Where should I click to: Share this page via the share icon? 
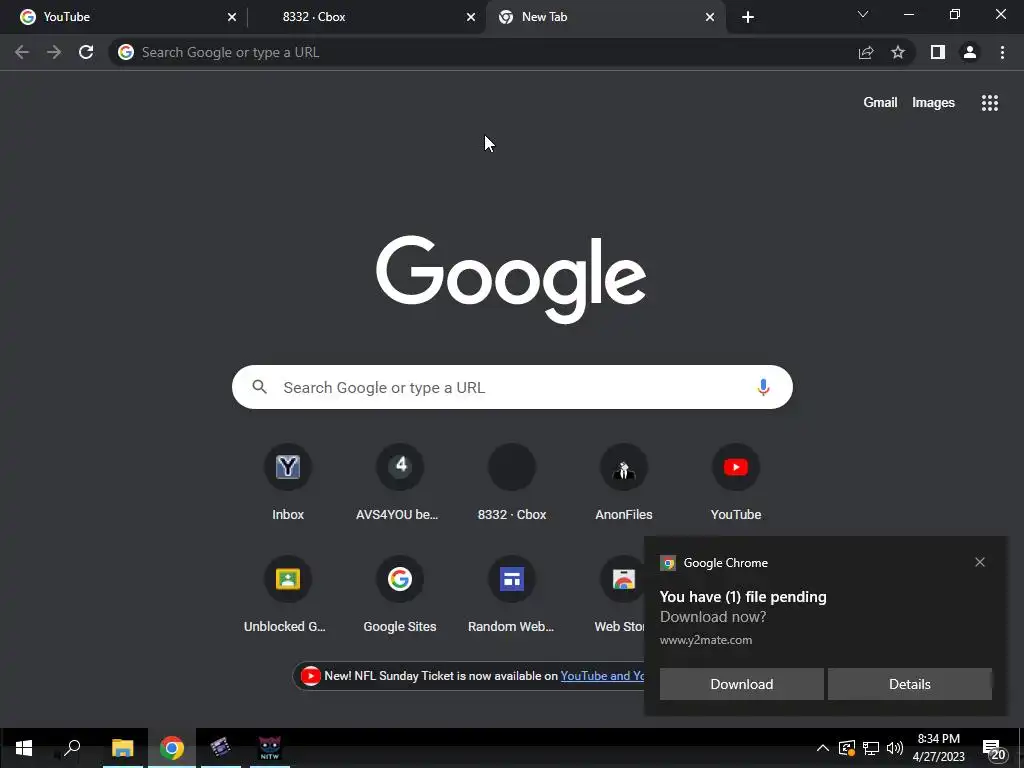[x=866, y=52]
